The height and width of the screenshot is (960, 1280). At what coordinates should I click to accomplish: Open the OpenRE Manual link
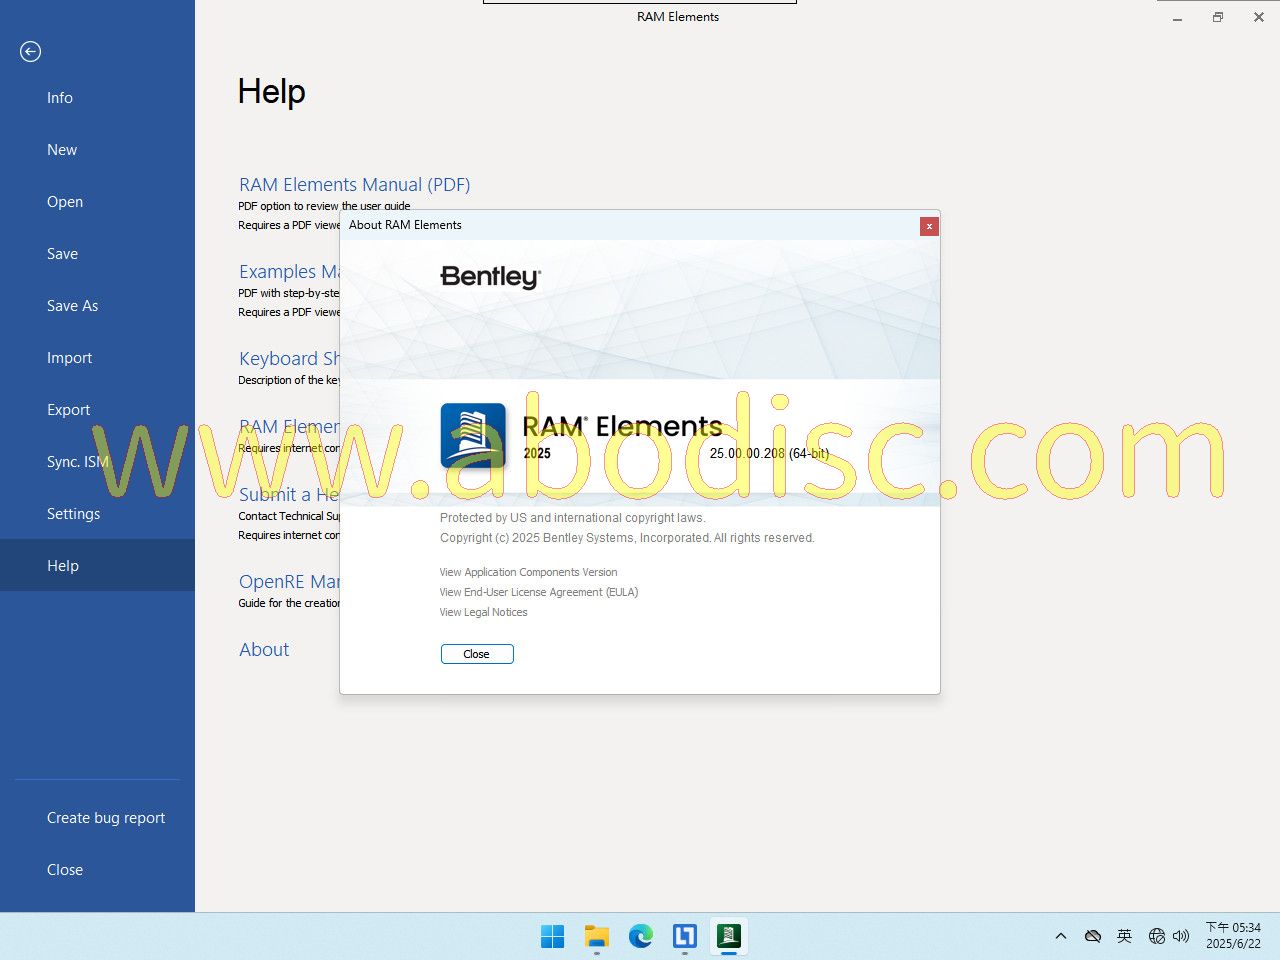[x=289, y=582]
